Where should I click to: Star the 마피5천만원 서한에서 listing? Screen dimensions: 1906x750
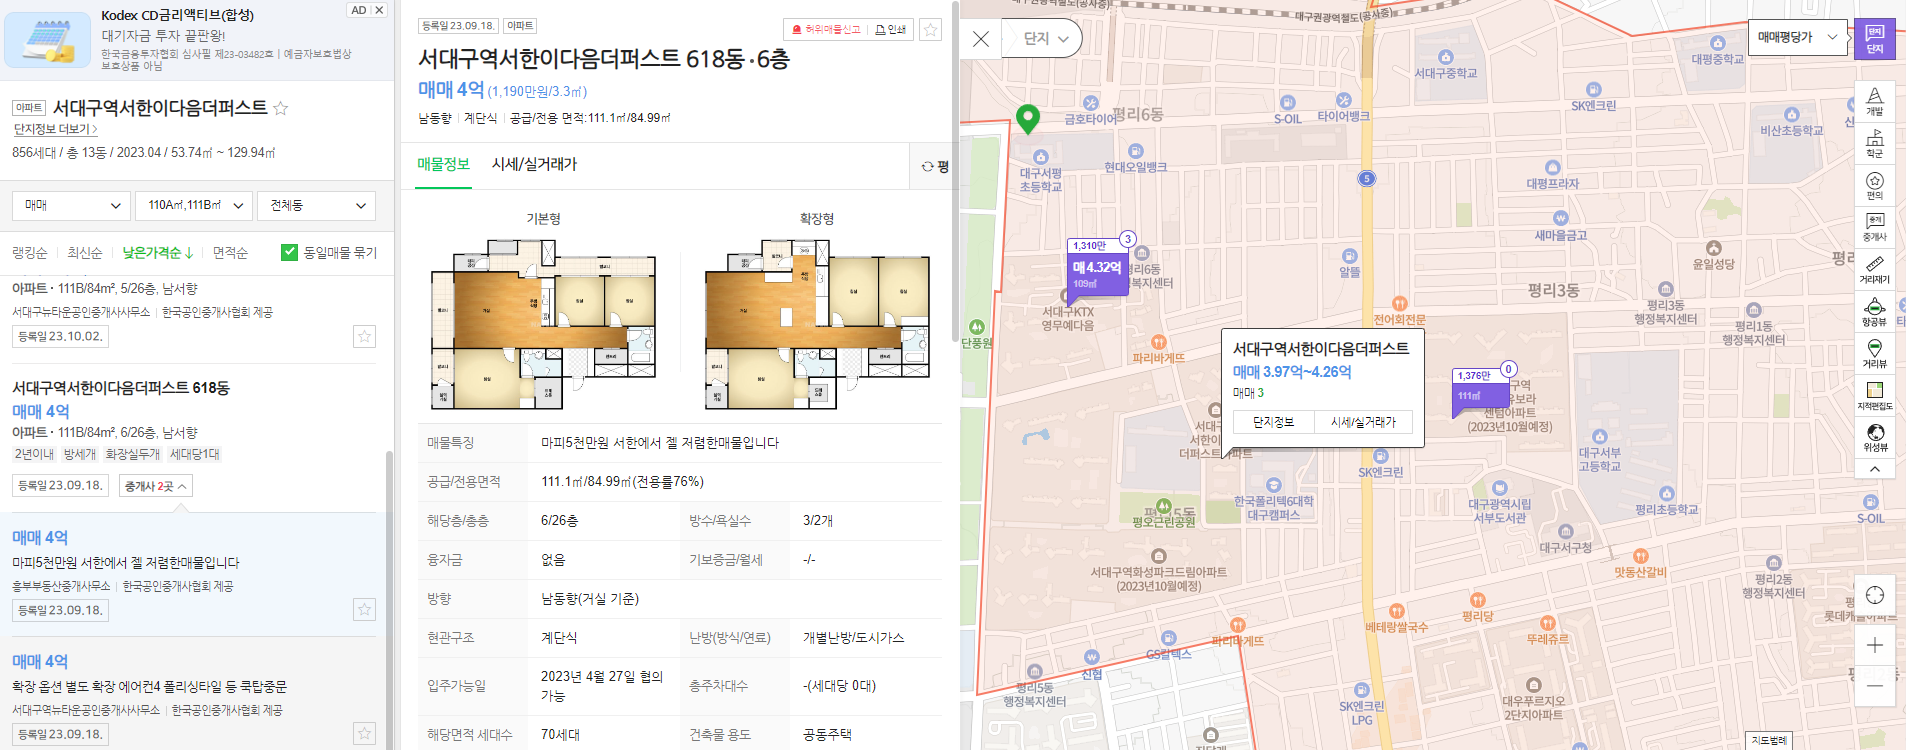tap(364, 609)
